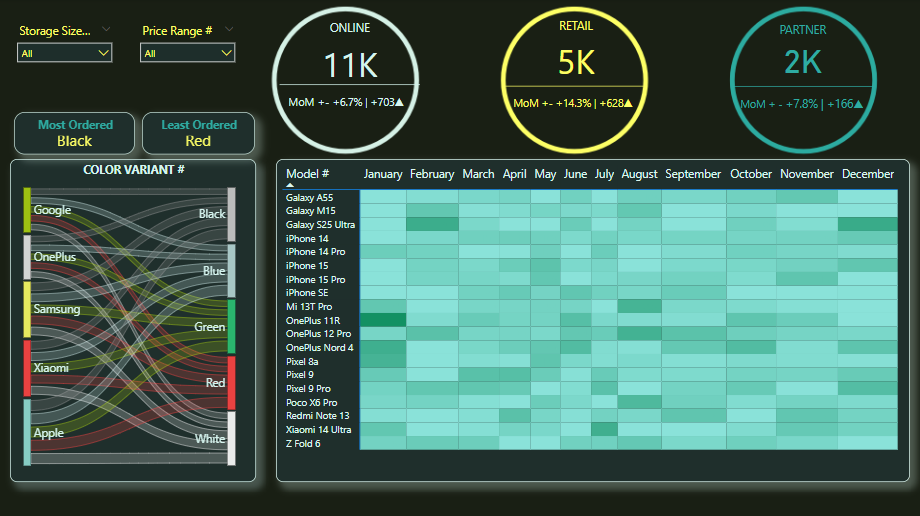The height and width of the screenshot is (516, 920).
Task: Open the Storage Size dropdown set to All
Action: 65,53
